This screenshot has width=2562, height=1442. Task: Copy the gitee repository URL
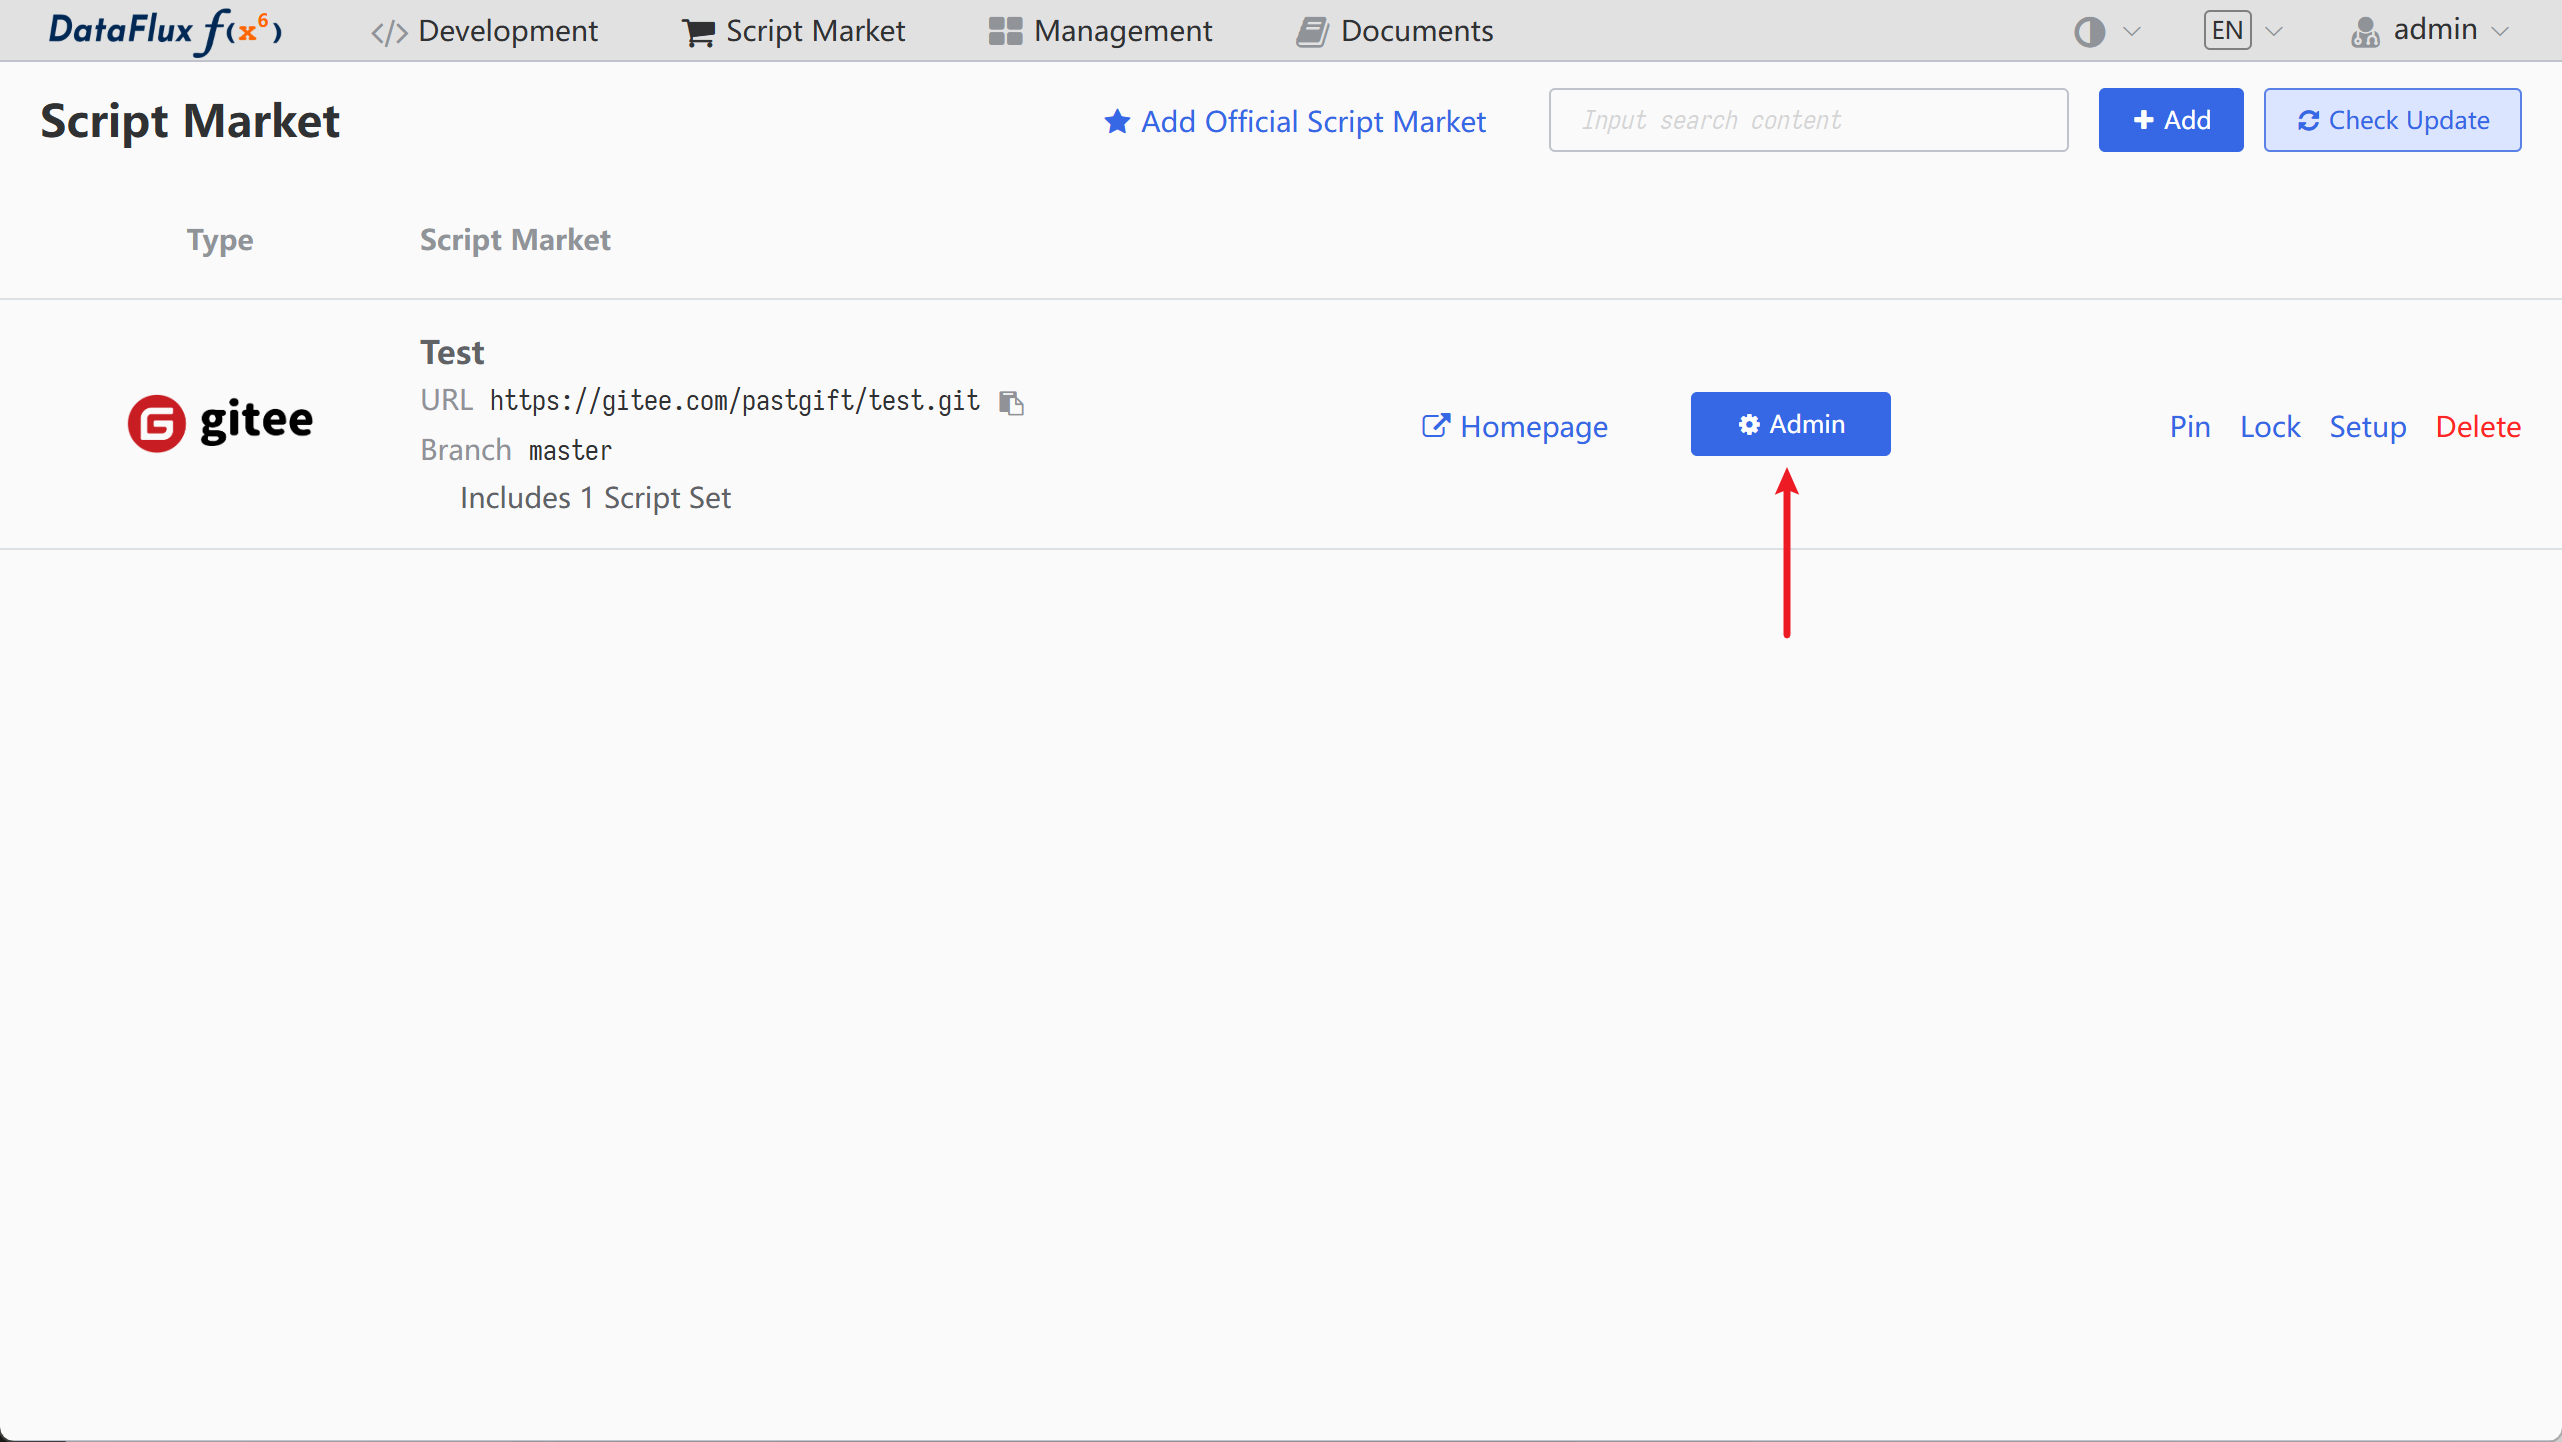[1011, 402]
